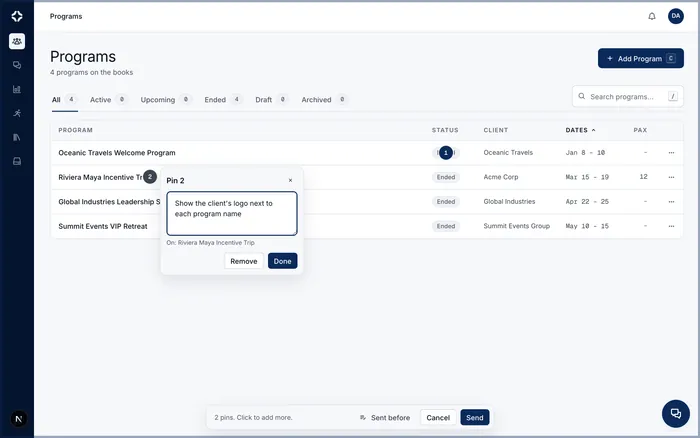Image resolution: width=700 pixels, height=438 pixels.
Task: Open the chat bubbles sidebar icon
Action: (17, 65)
